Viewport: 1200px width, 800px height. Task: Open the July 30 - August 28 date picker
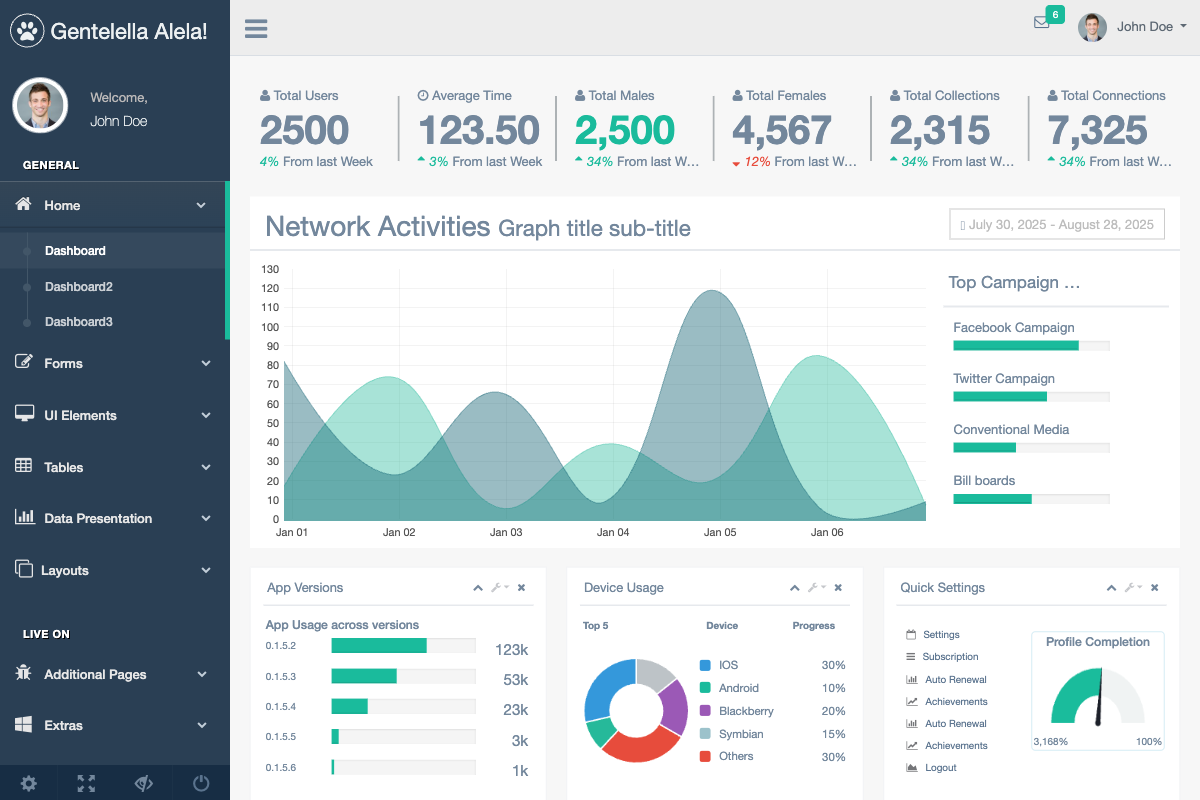pyautogui.click(x=1056, y=224)
